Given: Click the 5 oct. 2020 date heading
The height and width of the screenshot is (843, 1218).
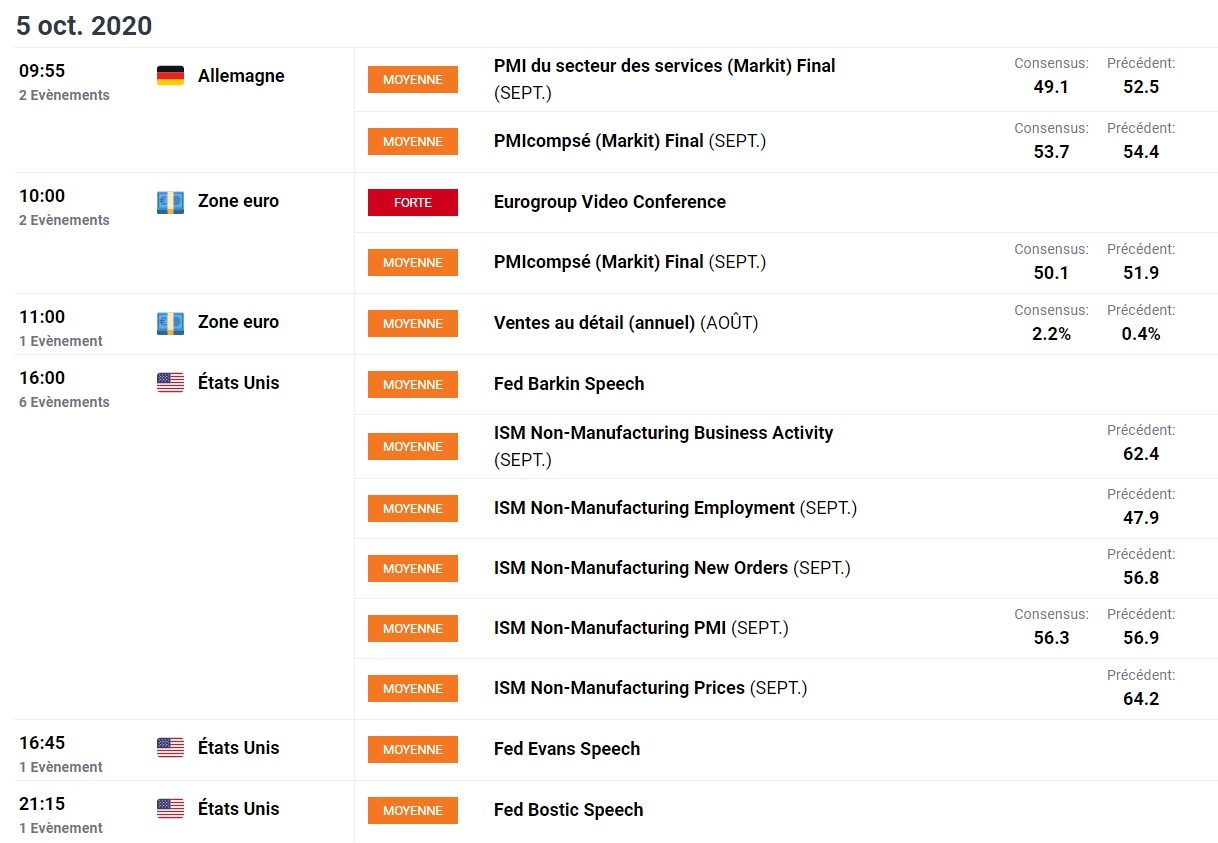Looking at the screenshot, I should 84,26.
